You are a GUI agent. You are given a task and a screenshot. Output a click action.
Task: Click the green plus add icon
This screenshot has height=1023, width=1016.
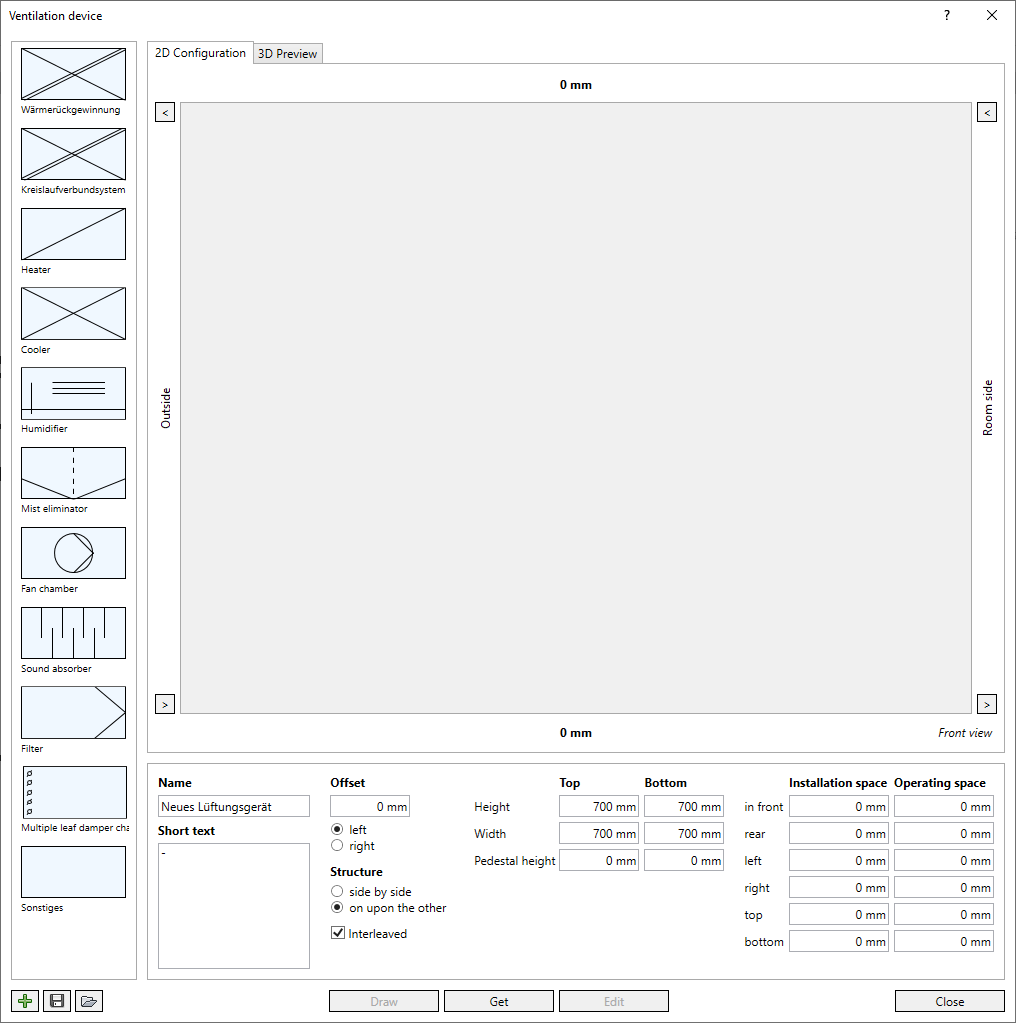[25, 1001]
